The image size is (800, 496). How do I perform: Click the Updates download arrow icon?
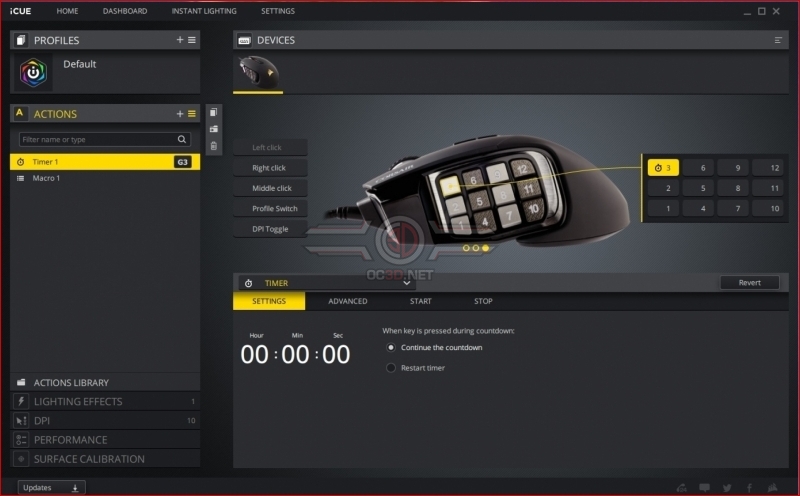(75, 488)
